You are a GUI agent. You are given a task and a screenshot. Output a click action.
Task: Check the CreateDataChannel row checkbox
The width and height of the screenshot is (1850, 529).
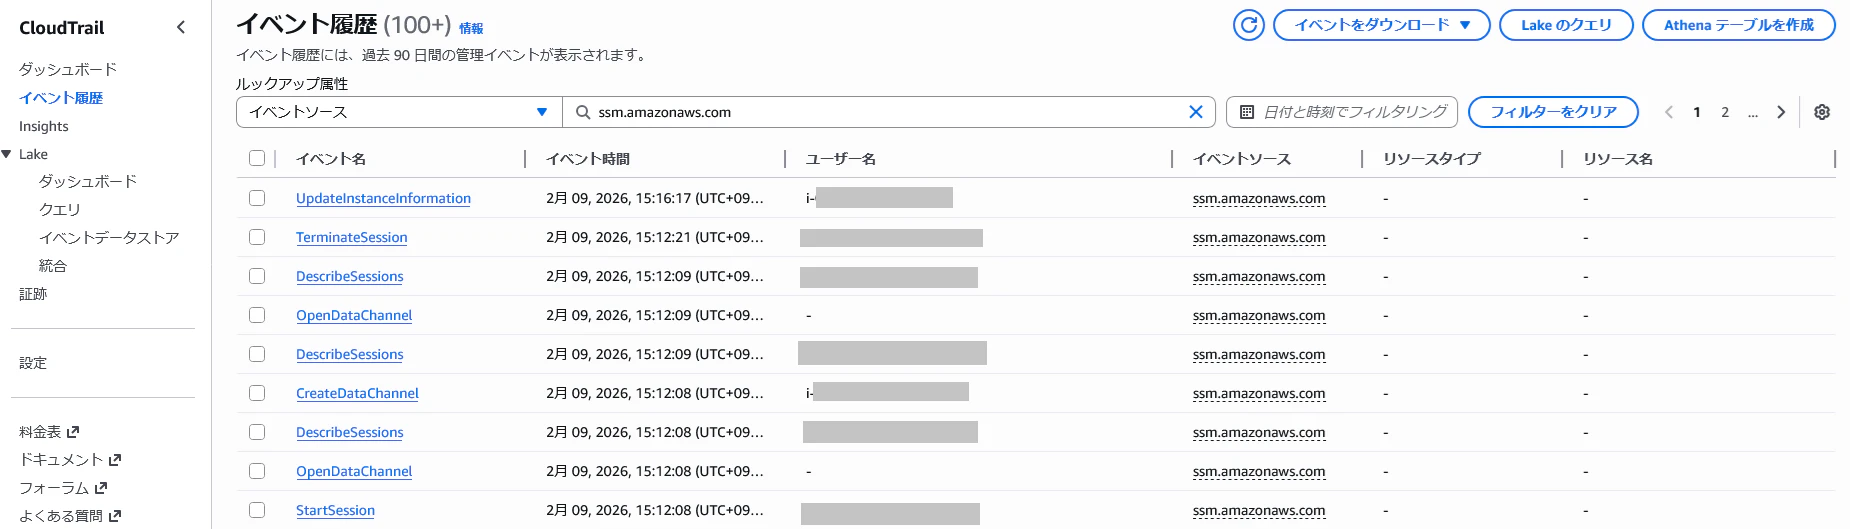pos(257,393)
